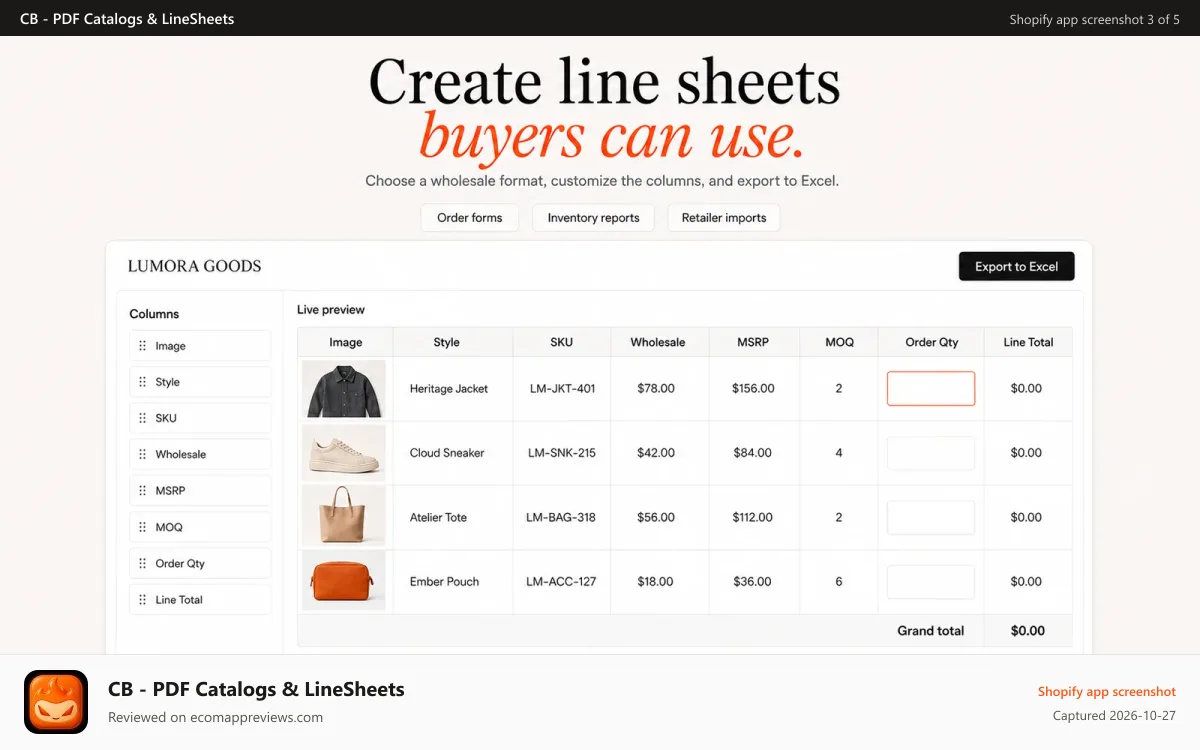The width and height of the screenshot is (1200, 750).
Task: Click the MSRP column header in preview table
Action: 753,342
